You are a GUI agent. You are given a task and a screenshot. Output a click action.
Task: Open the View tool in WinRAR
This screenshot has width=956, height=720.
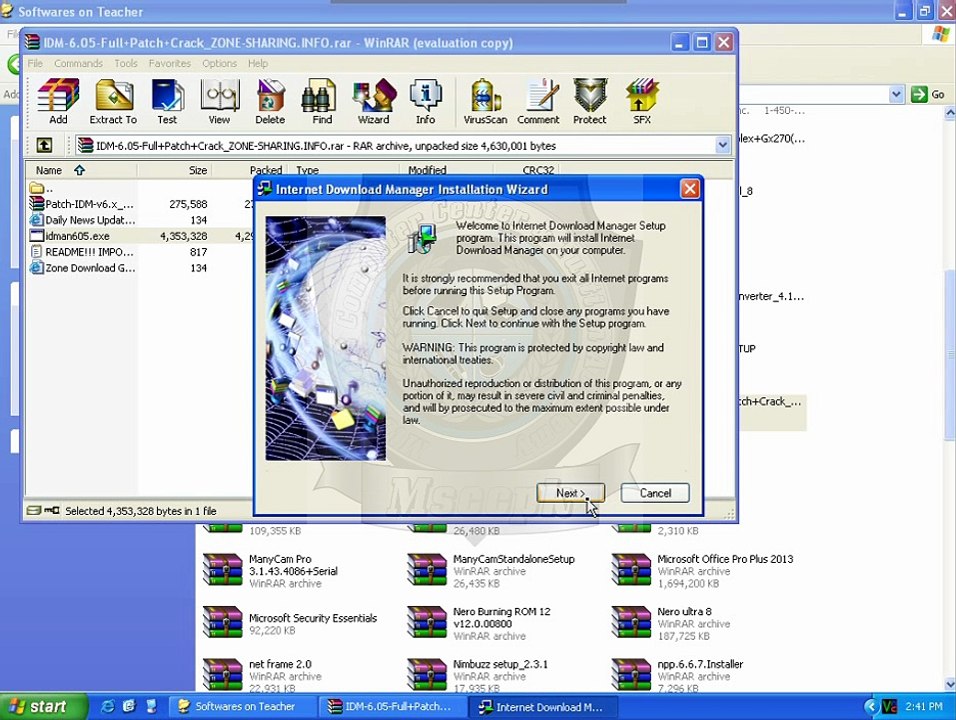click(219, 102)
